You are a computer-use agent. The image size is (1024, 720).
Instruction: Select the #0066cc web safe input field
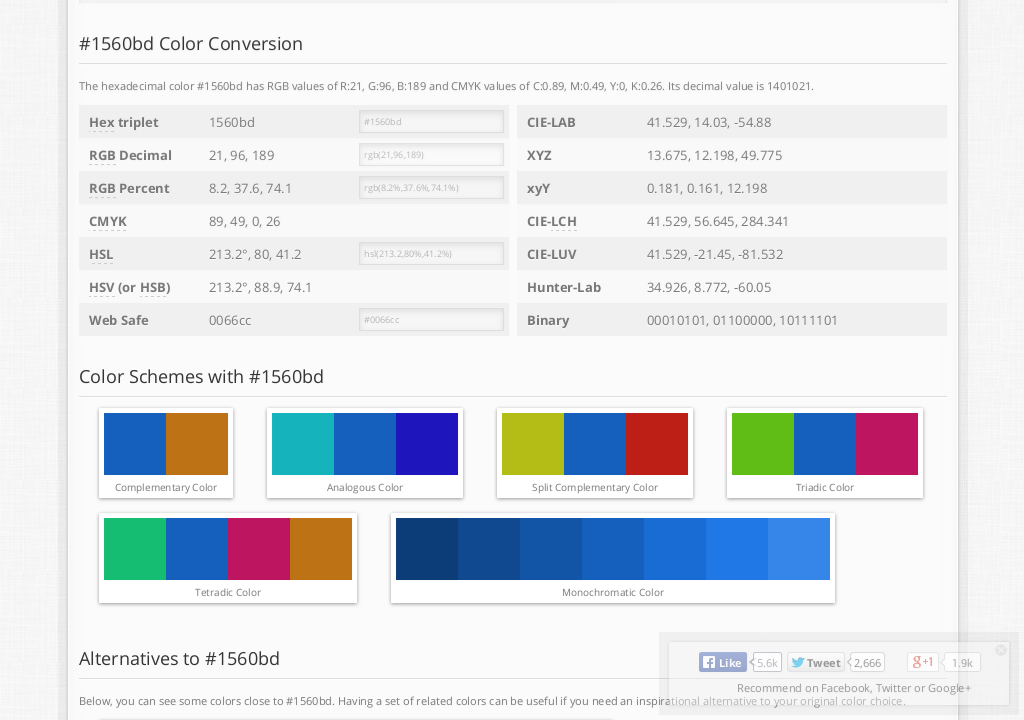(431, 320)
